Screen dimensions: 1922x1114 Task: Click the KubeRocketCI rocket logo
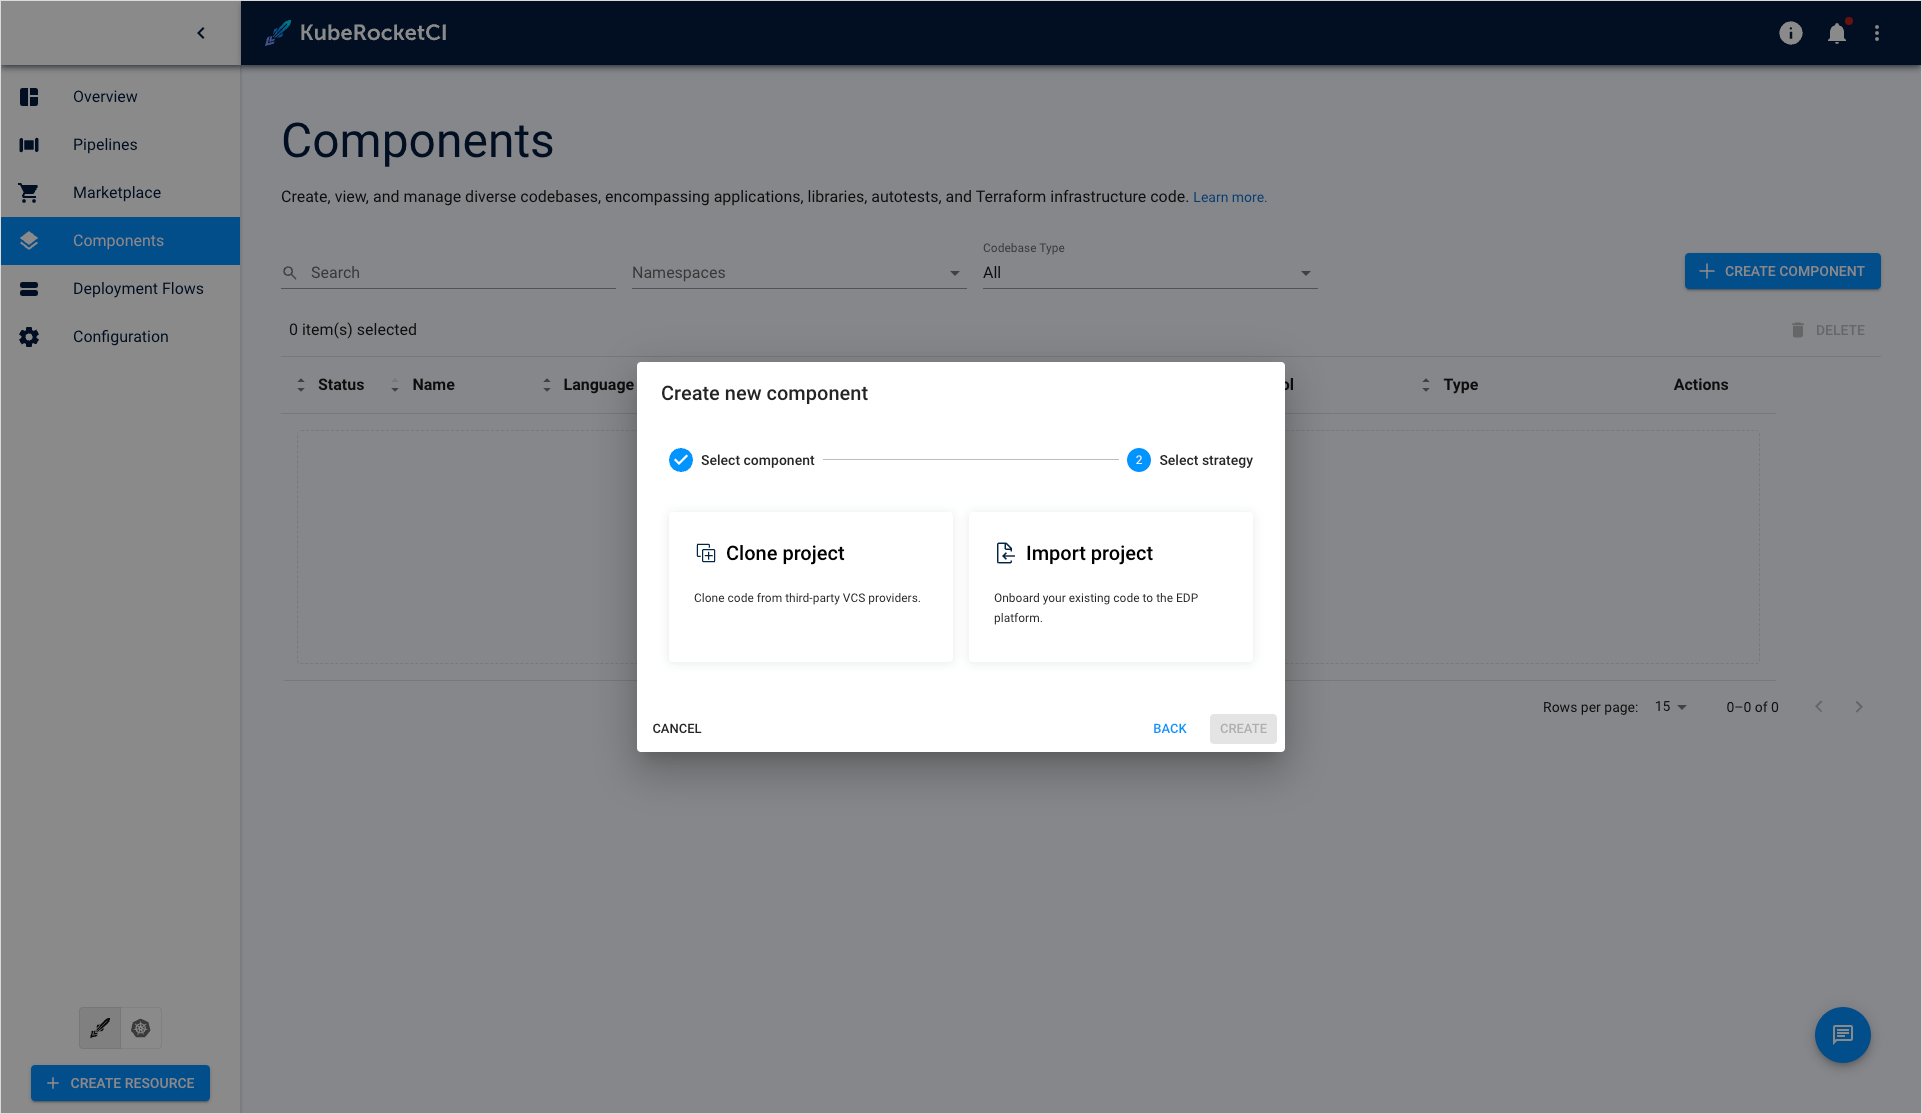278,33
